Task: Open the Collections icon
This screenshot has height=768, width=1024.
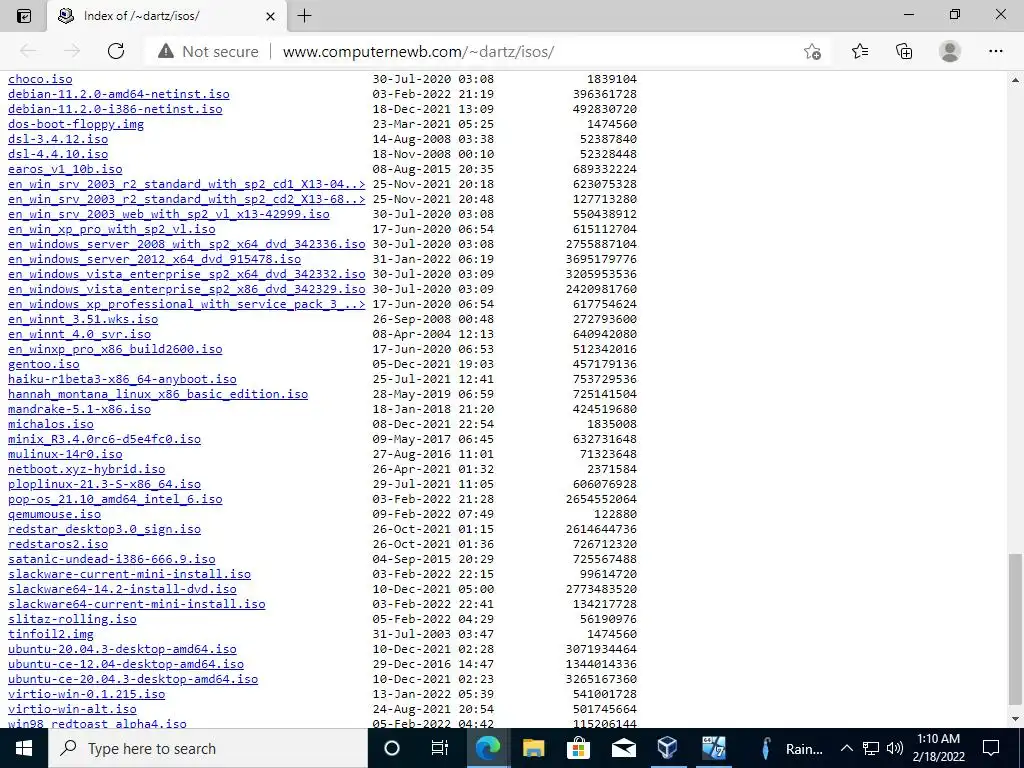Action: [904, 51]
